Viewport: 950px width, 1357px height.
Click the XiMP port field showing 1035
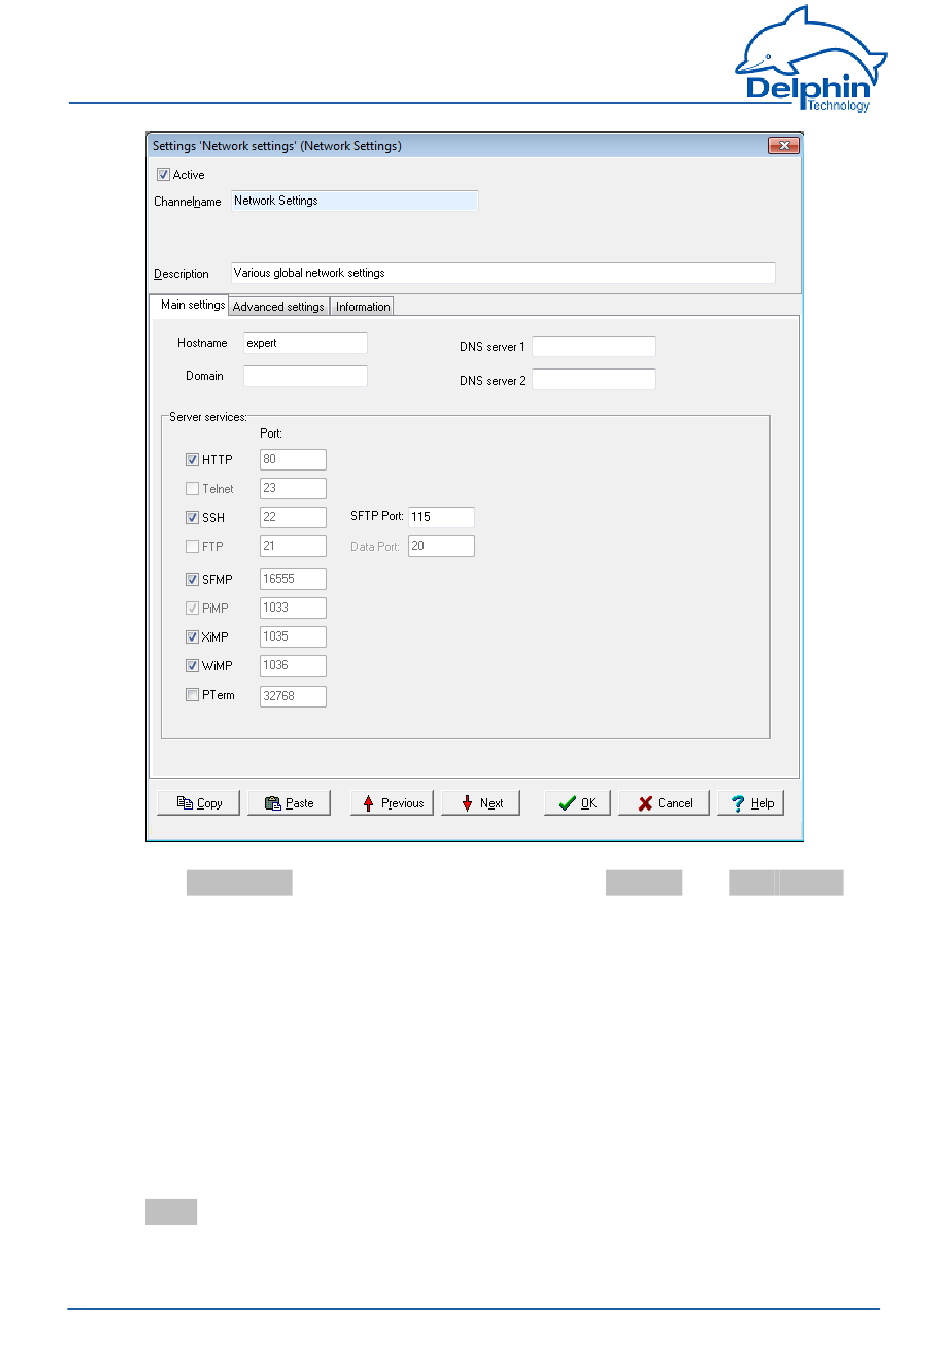click(293, 637)
